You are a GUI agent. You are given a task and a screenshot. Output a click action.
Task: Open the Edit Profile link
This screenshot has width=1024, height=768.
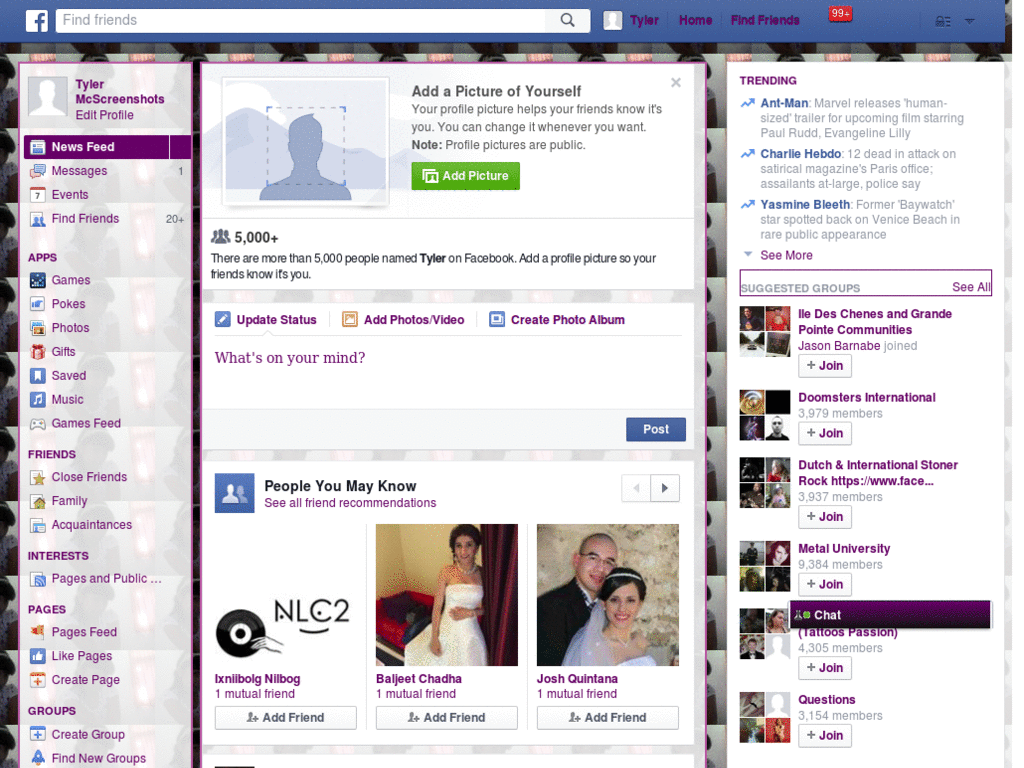[104, 115]
